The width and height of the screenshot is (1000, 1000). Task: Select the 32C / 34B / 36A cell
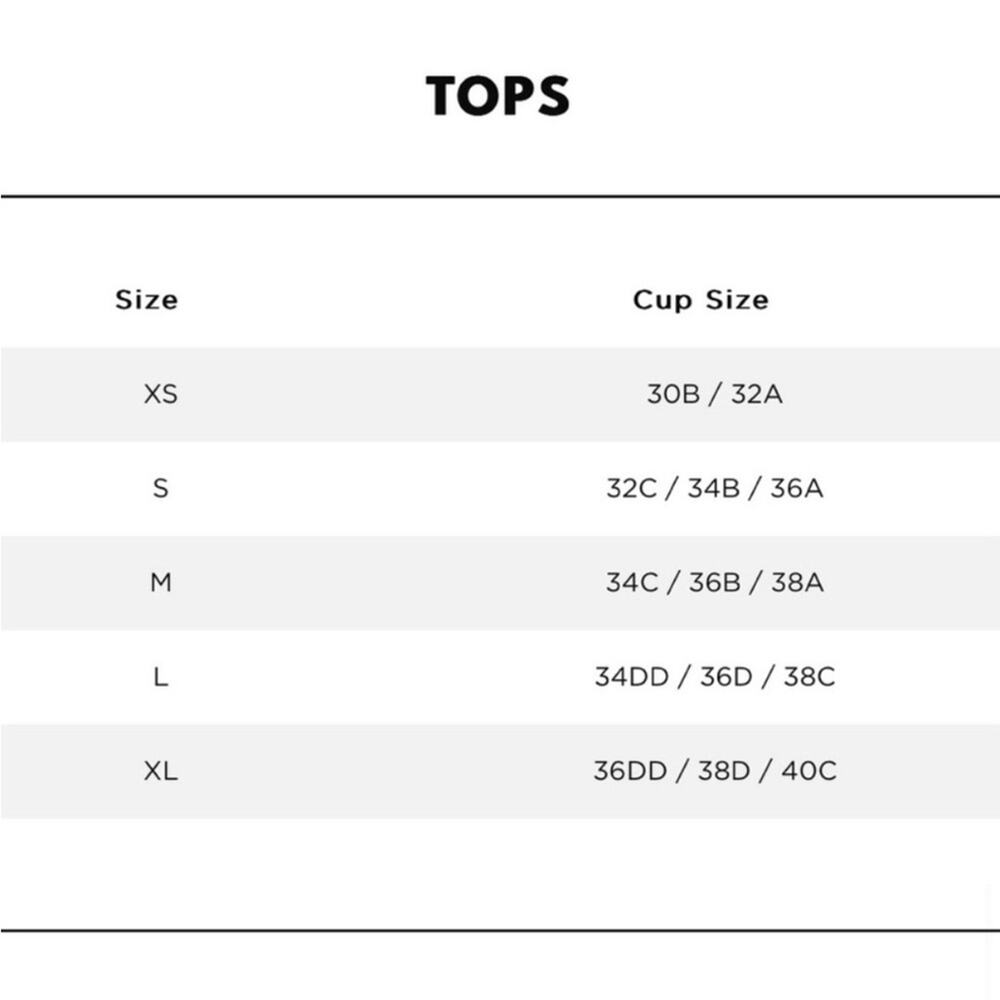point(715,489)
